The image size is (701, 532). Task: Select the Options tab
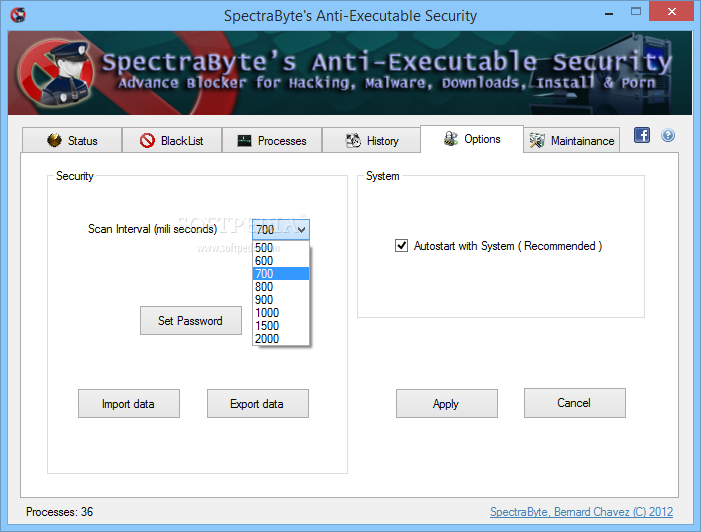tap(472, 139)
